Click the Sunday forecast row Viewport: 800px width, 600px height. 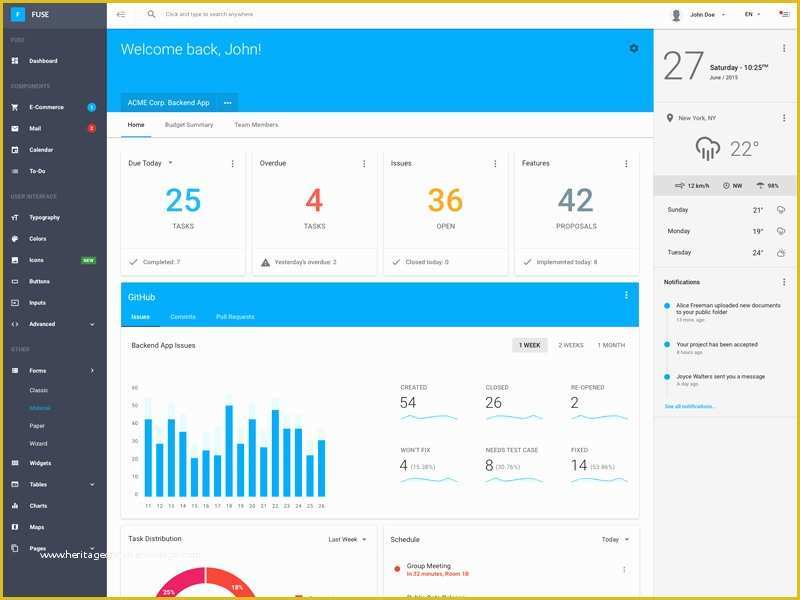click(x=725, y=210)
